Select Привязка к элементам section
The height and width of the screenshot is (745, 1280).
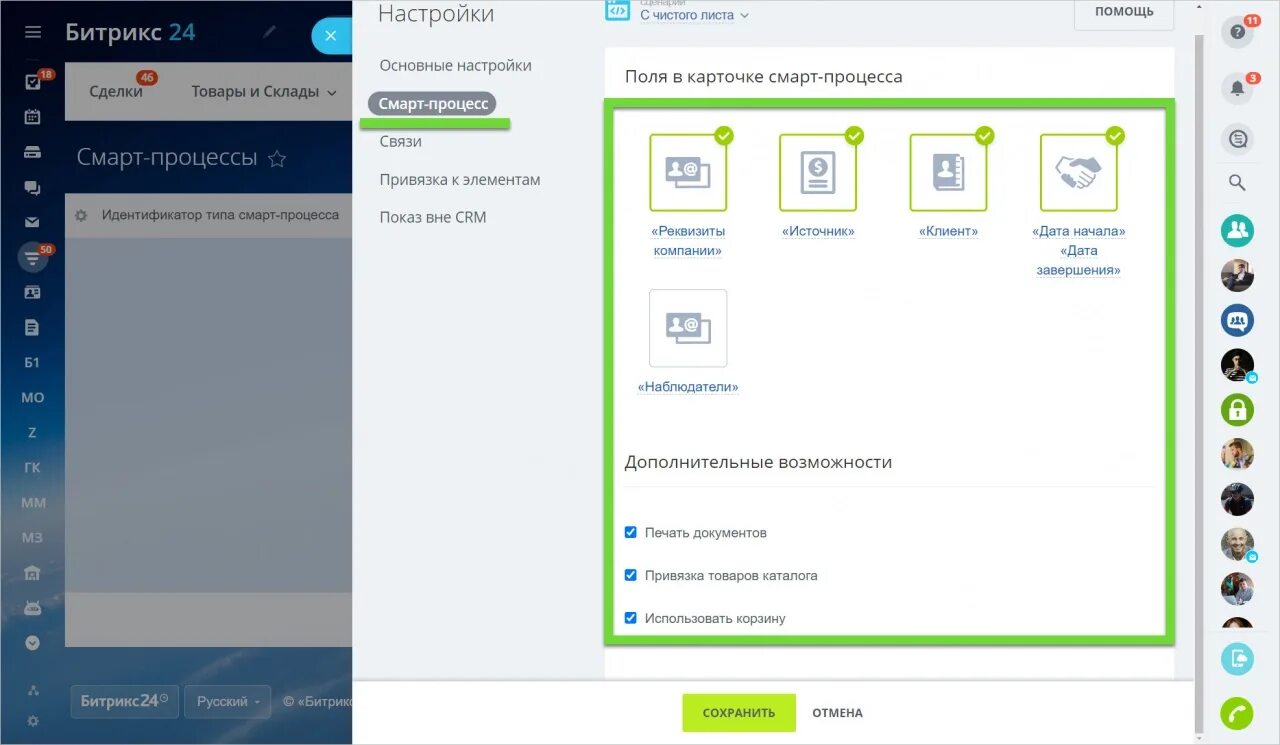click(x=460, y=180)
